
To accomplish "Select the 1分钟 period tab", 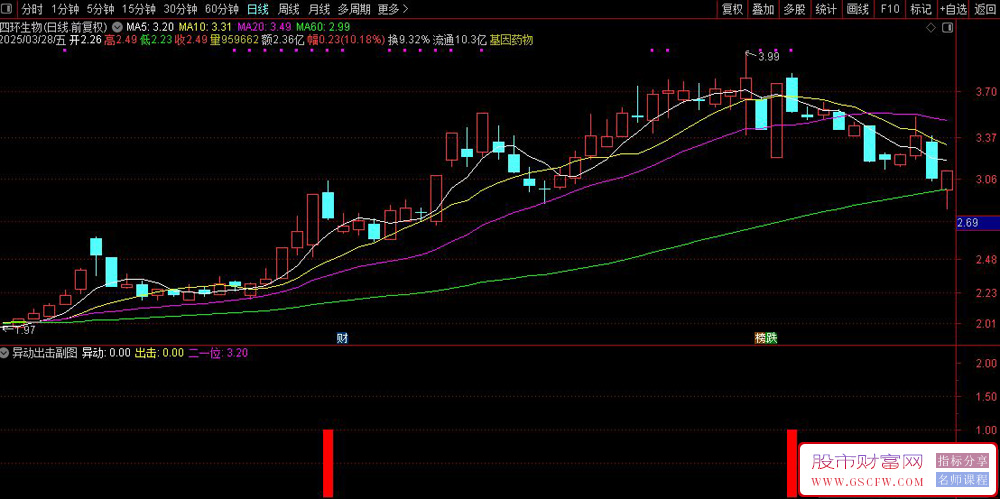I will click(64, 9).
